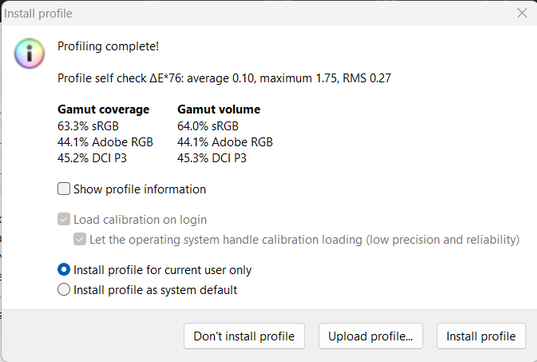The image size is (537, 362).
Task: Close the Install profile dialog
Action: [522, 13]
